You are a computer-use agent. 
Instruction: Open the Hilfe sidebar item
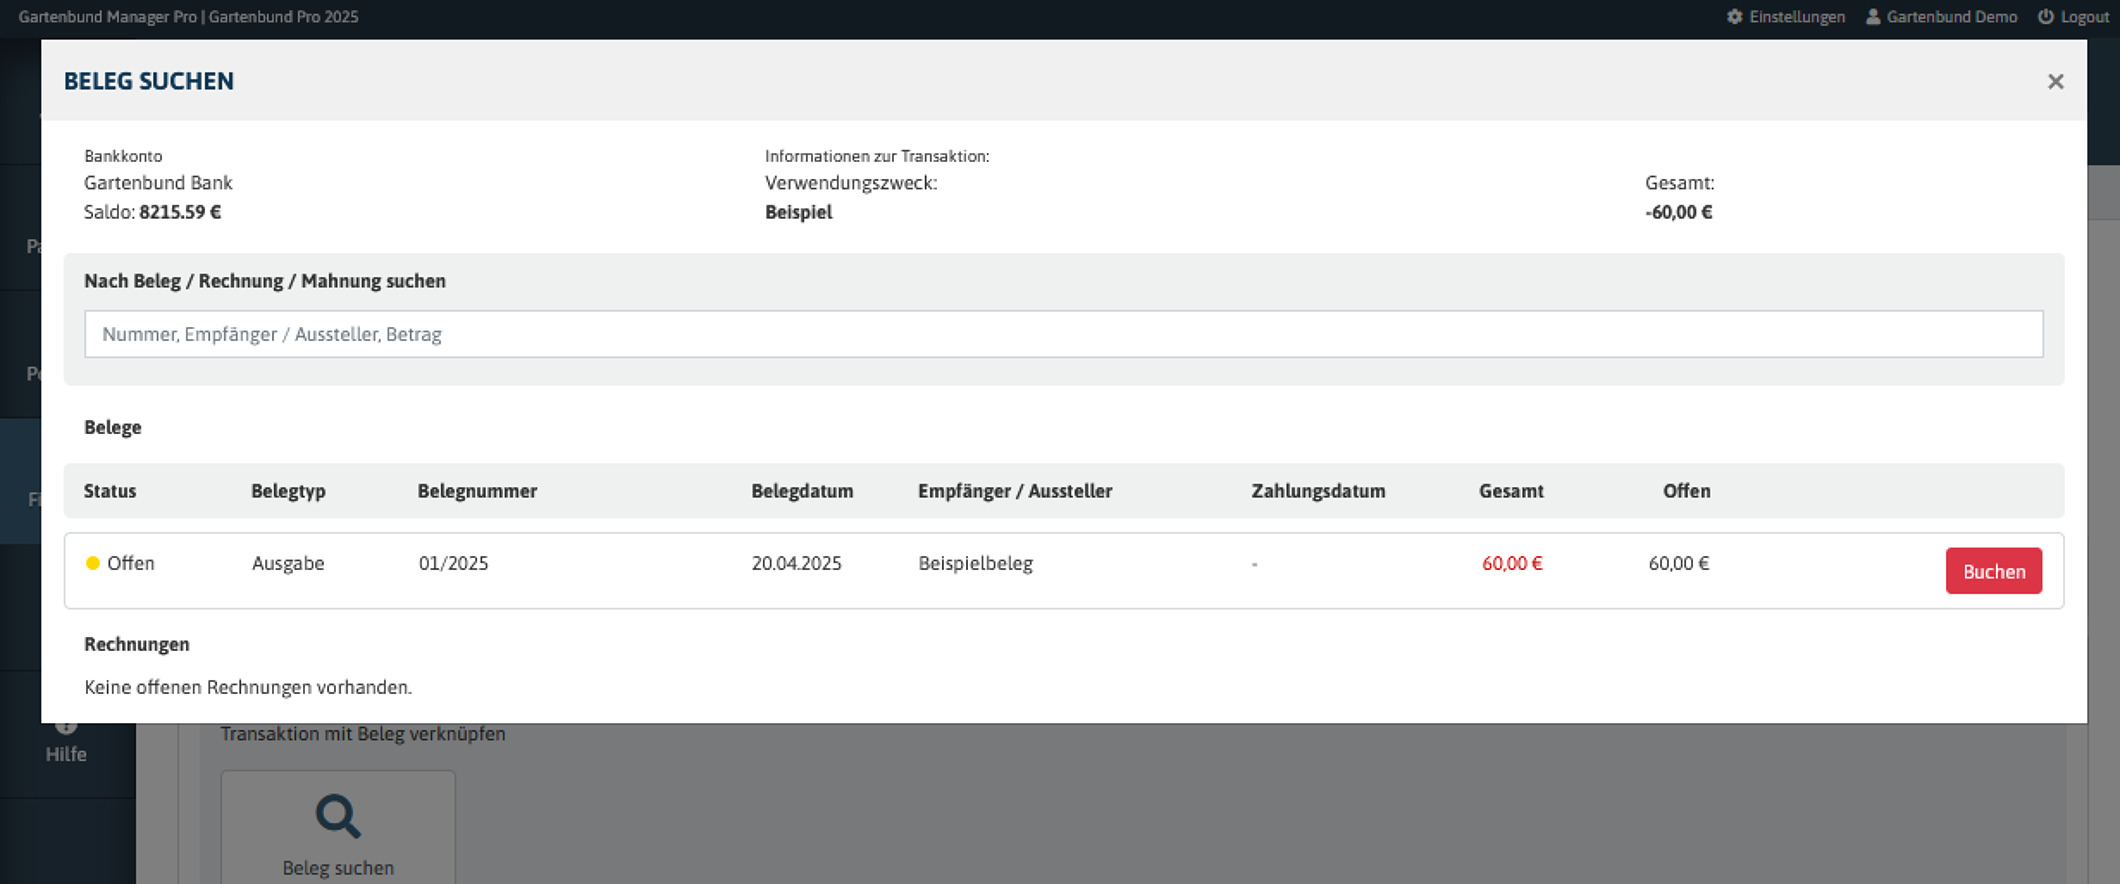click(x=66, y=753)
